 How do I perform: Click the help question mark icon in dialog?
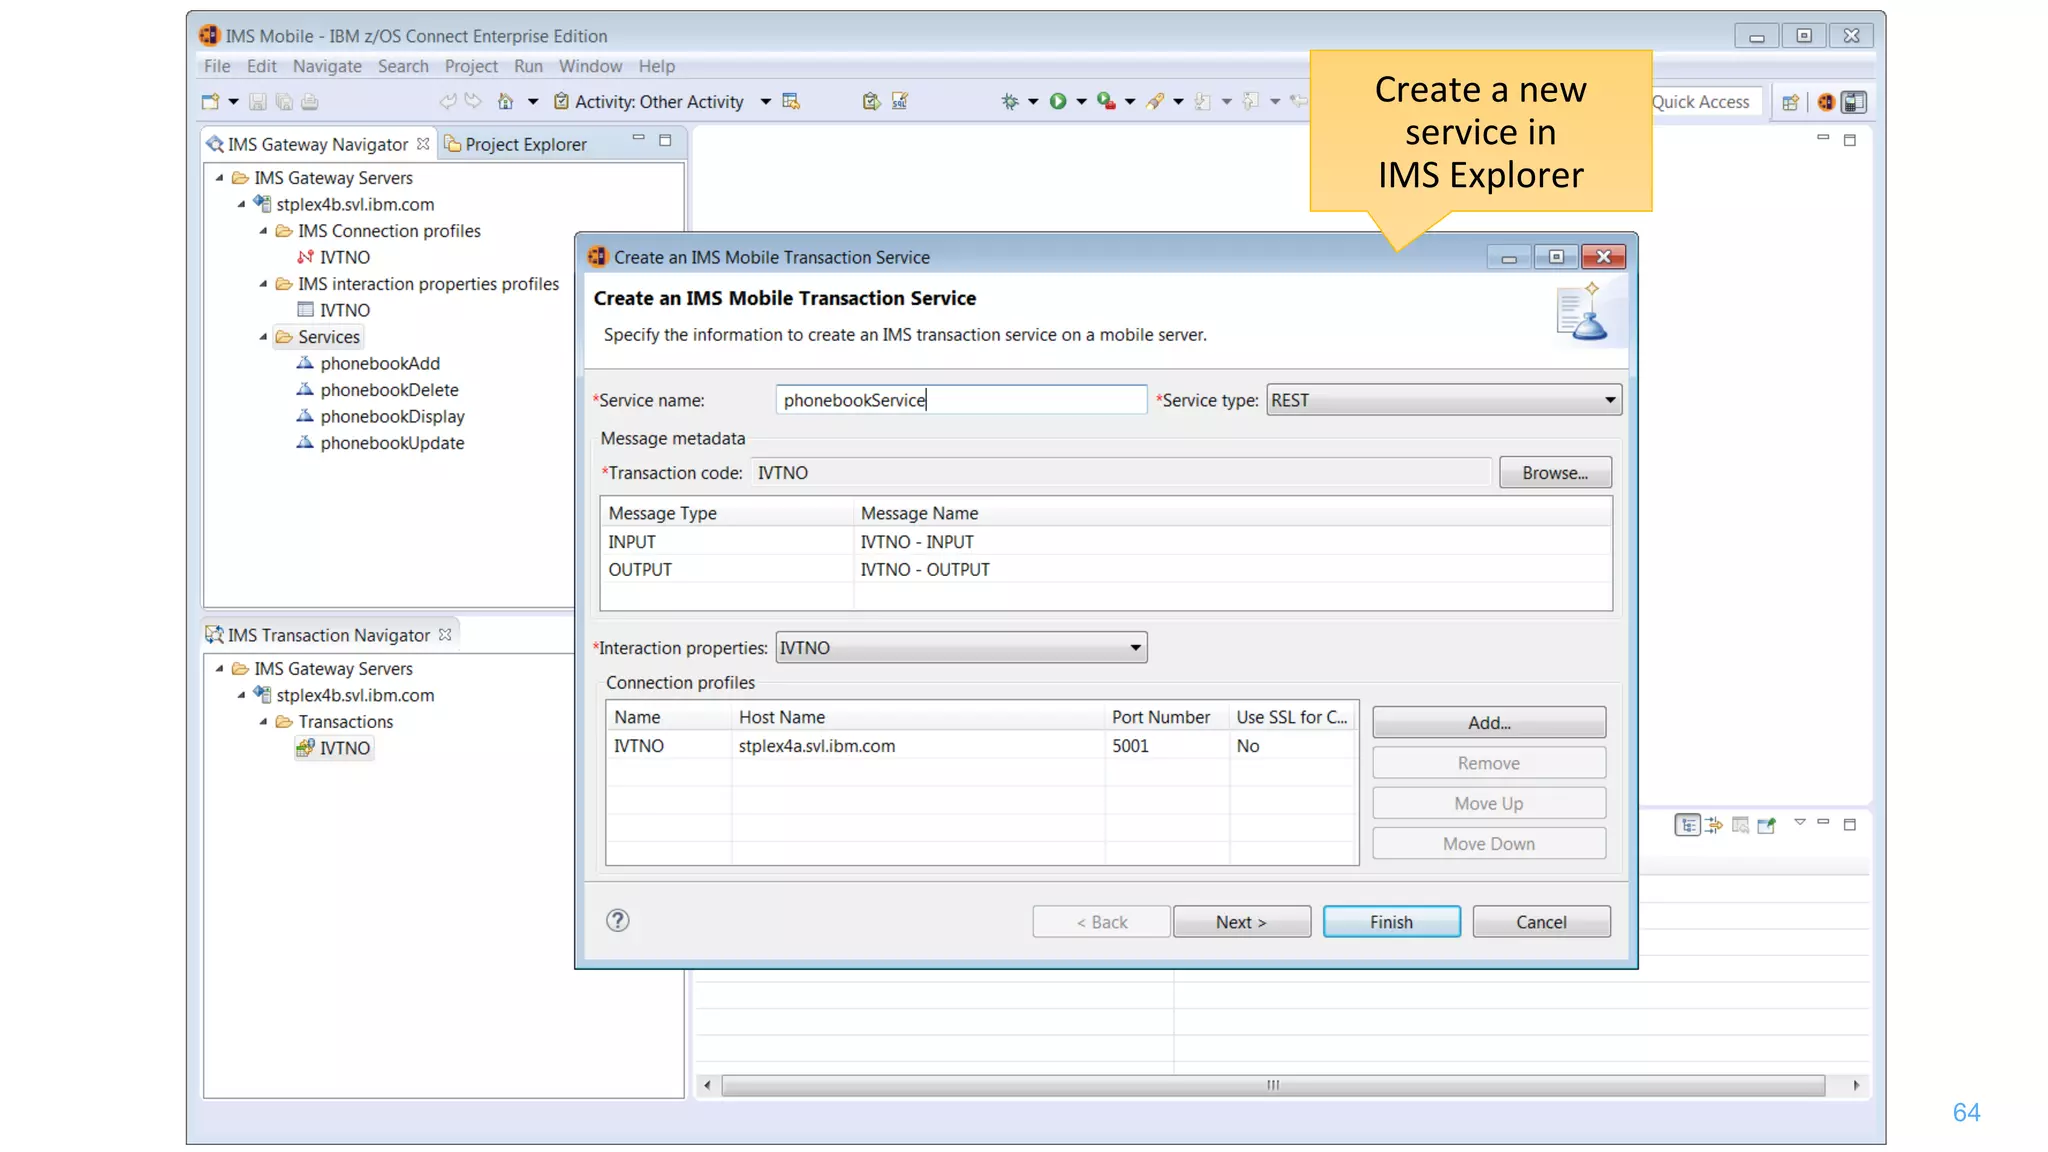point(618,920)
